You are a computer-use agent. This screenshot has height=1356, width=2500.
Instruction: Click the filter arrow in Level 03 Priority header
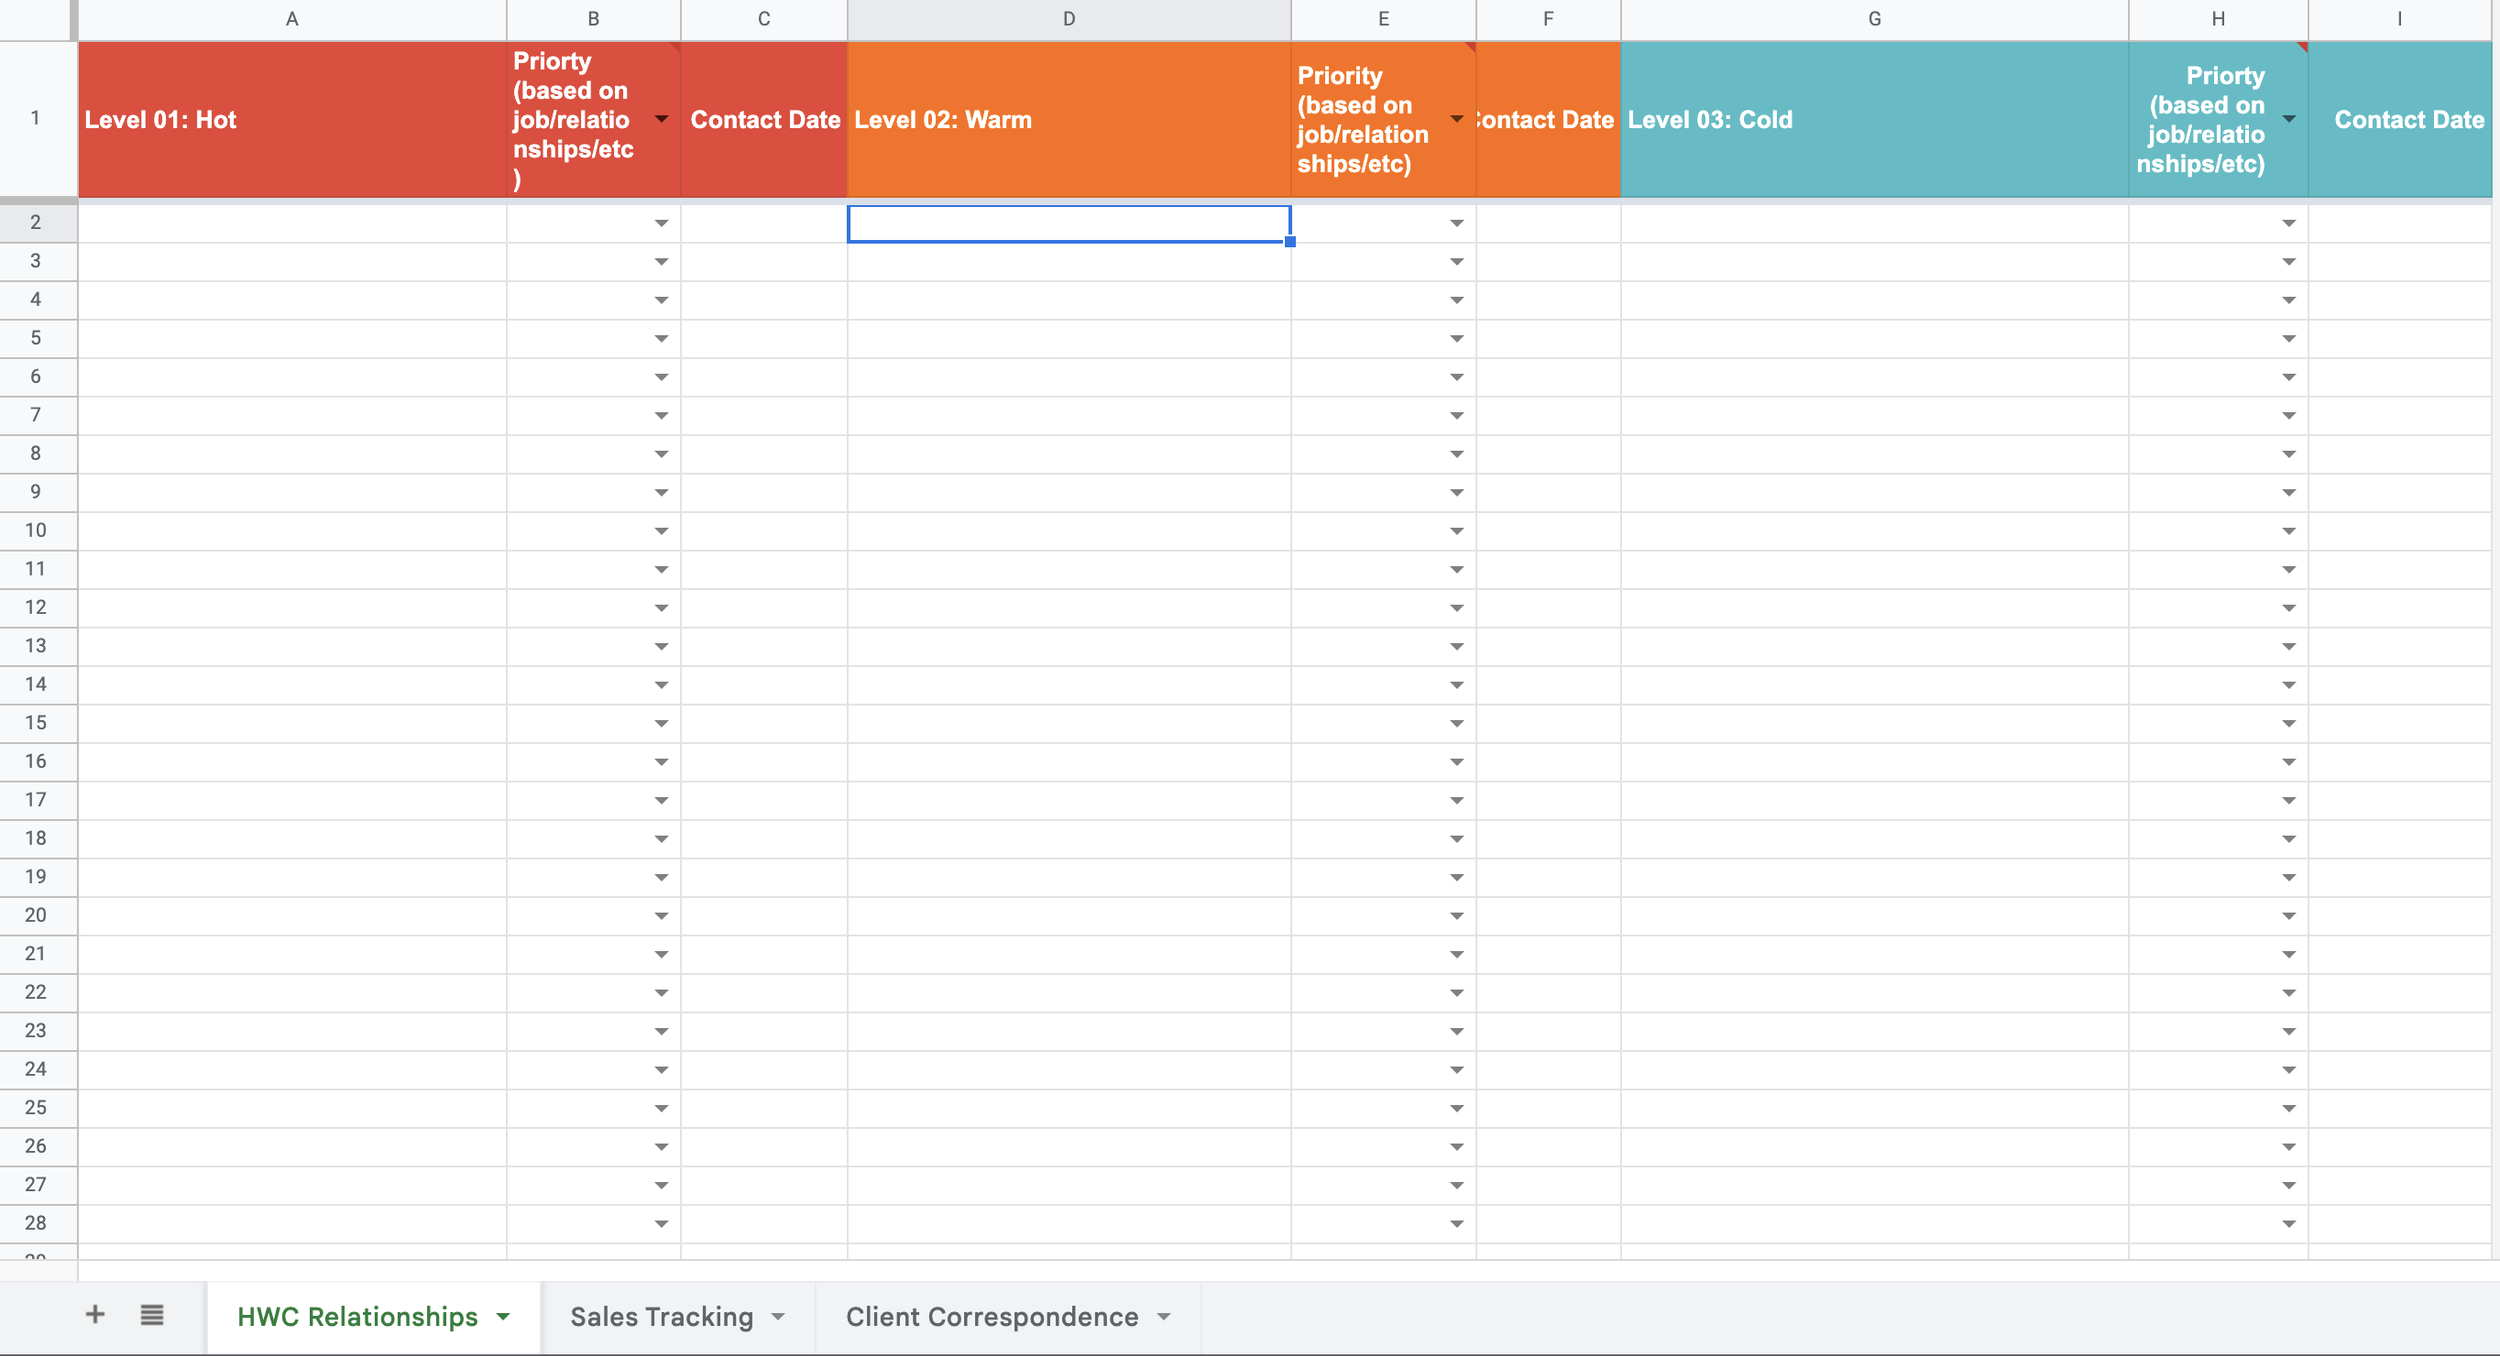pyautogui.click(x=2289, y=119)
